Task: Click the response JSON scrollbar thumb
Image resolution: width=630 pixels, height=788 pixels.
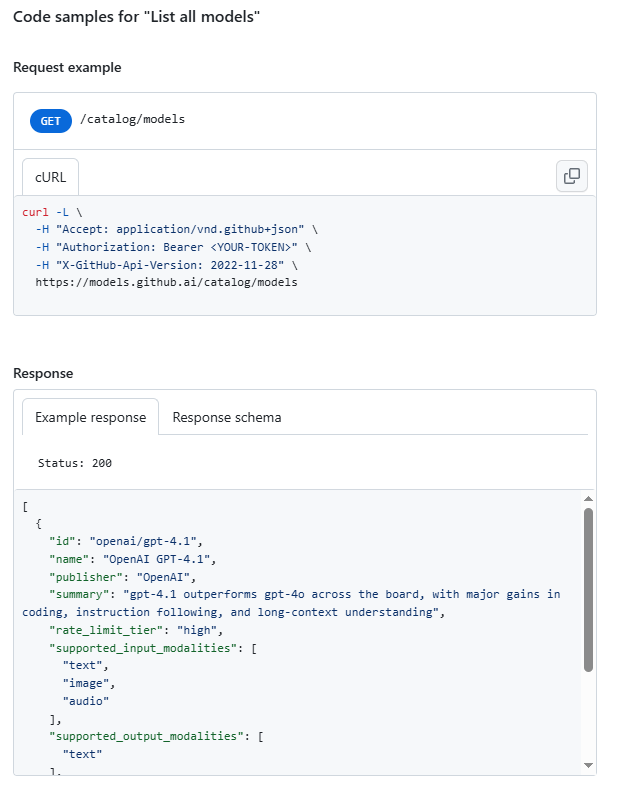Action: pyautogui.click(x=588, y=589)
